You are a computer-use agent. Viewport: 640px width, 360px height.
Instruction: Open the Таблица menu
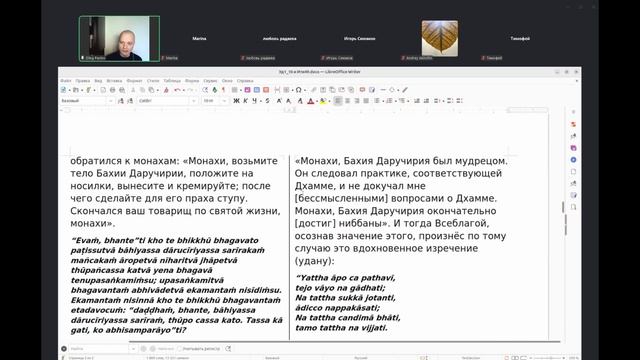point(172,81)
